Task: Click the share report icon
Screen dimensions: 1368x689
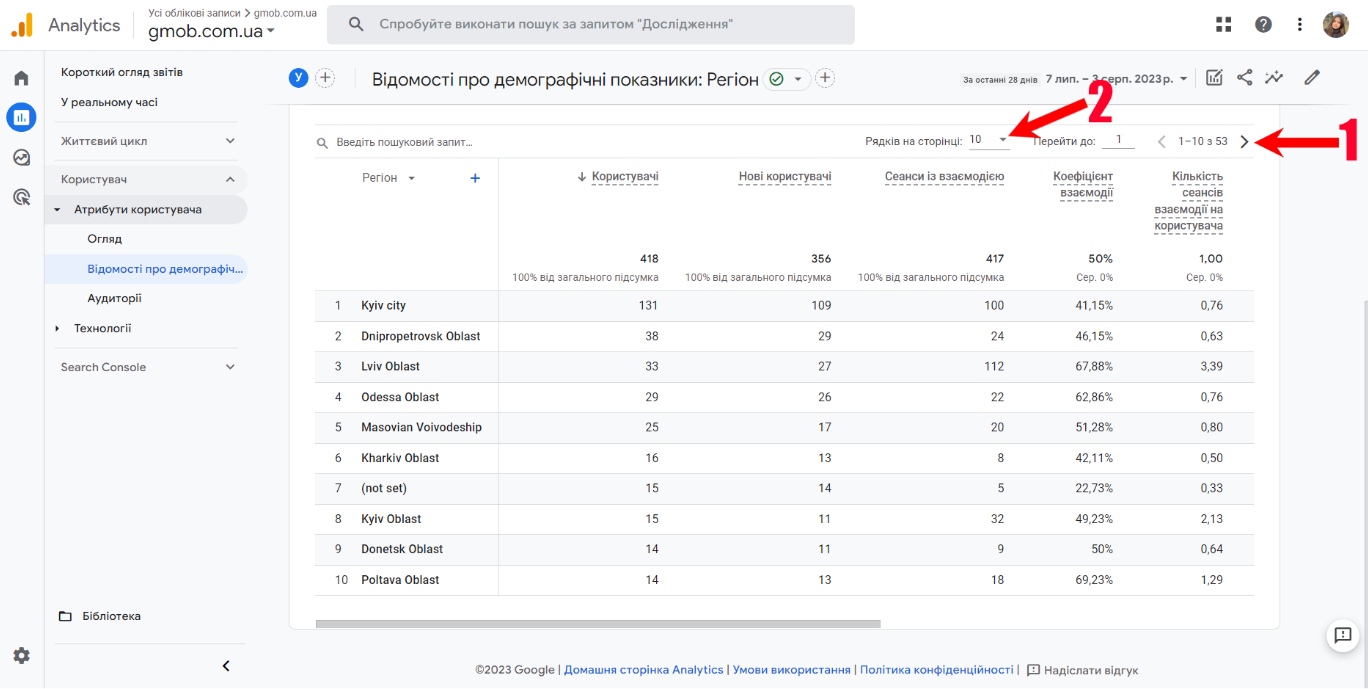Action: tap(1244, 76)
